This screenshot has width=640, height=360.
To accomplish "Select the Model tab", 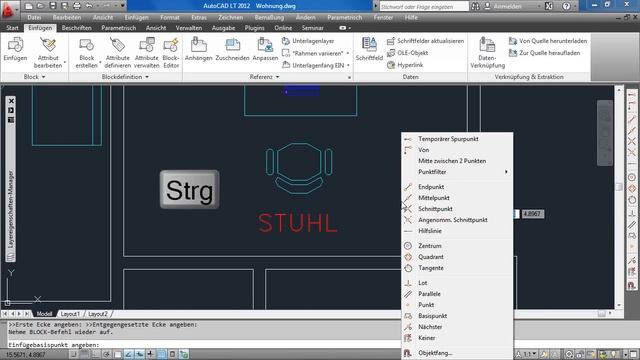I will click(44, 313).
